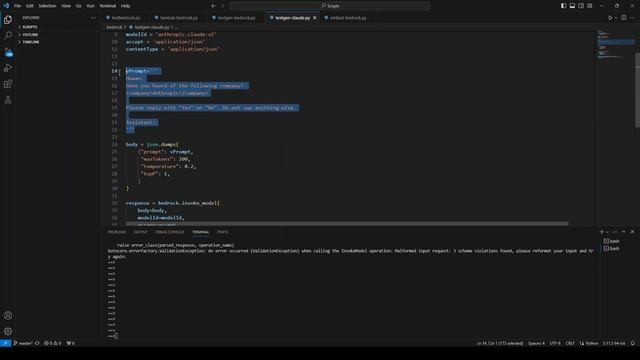Click cursor position Ln 14 status

500,343
